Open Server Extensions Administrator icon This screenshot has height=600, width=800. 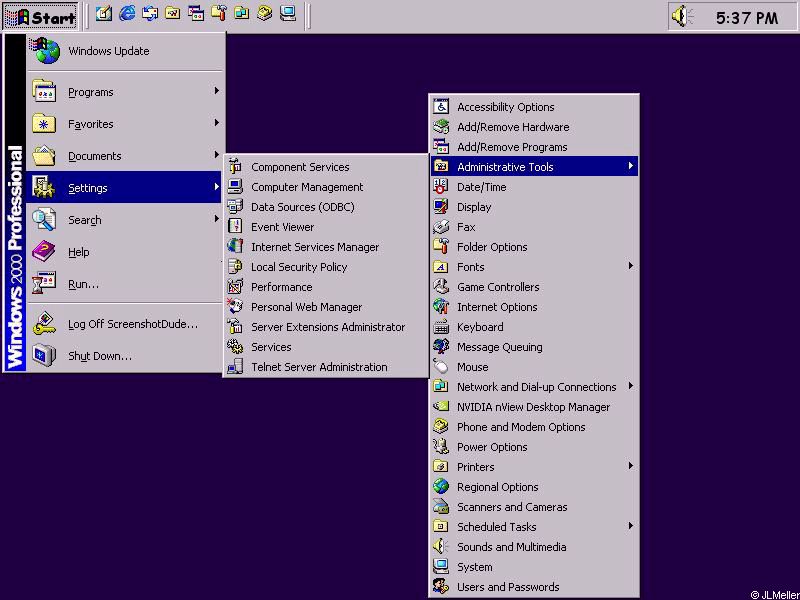click(x=235, y=326)
